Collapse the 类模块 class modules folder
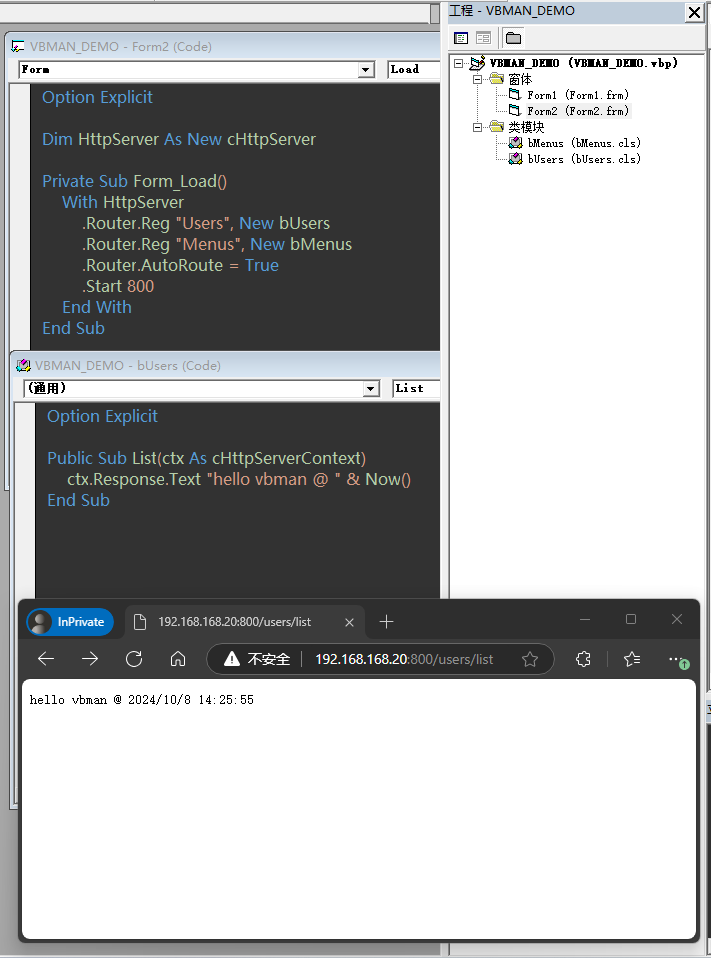 [x=478, y=127]
